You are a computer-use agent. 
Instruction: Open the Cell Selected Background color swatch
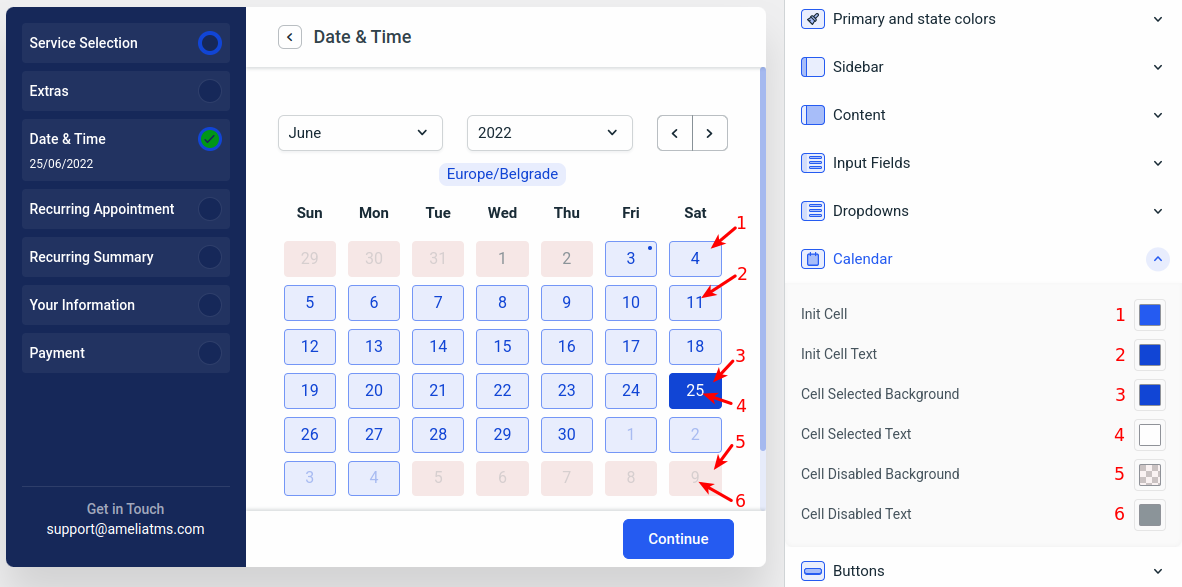(1150, 394)
